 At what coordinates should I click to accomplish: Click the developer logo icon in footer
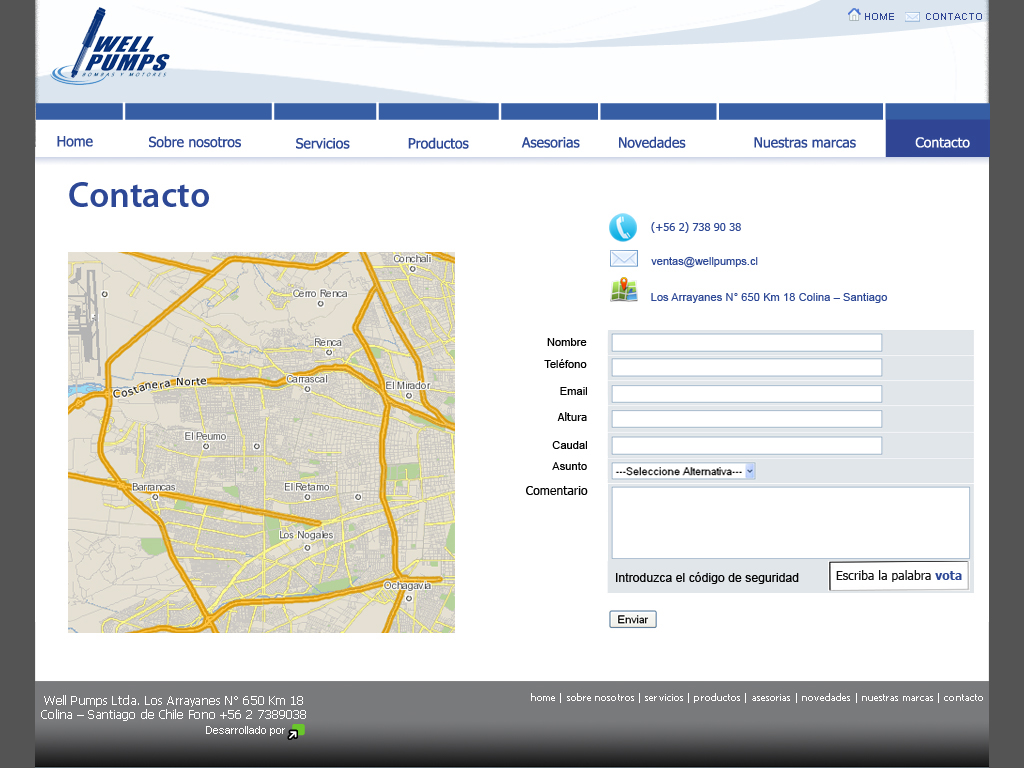pyautogui.click(x=295, y=732)
